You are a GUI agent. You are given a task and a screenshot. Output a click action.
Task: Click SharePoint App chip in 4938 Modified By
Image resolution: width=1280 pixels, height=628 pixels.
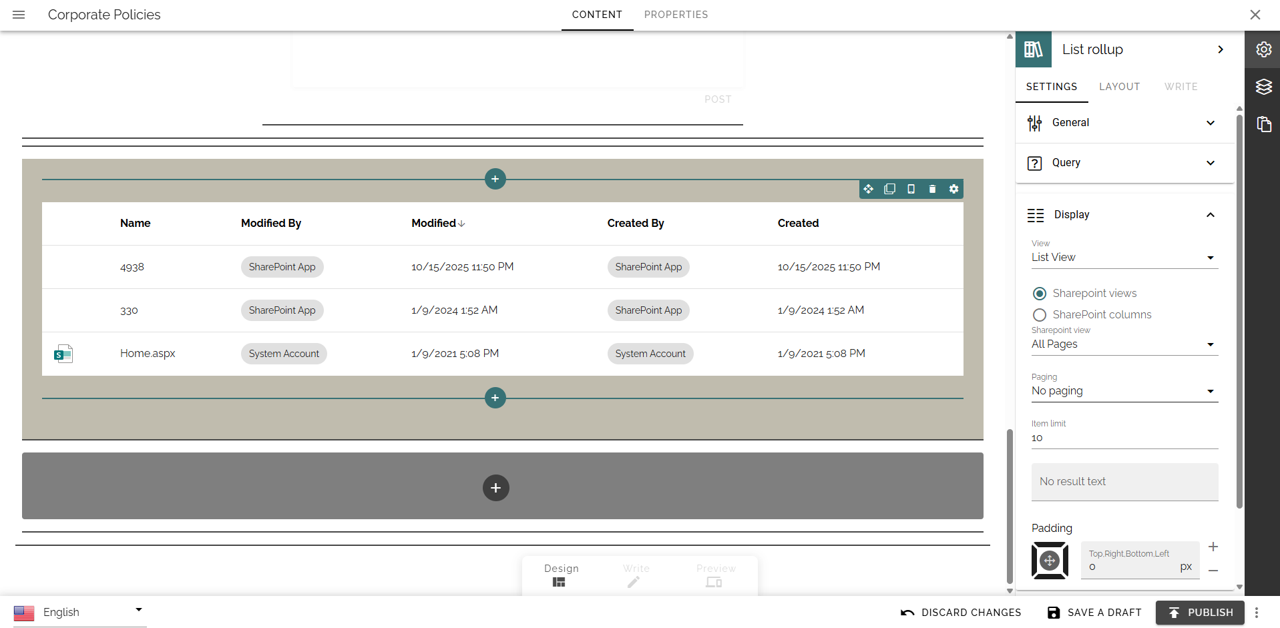(282, 267)
